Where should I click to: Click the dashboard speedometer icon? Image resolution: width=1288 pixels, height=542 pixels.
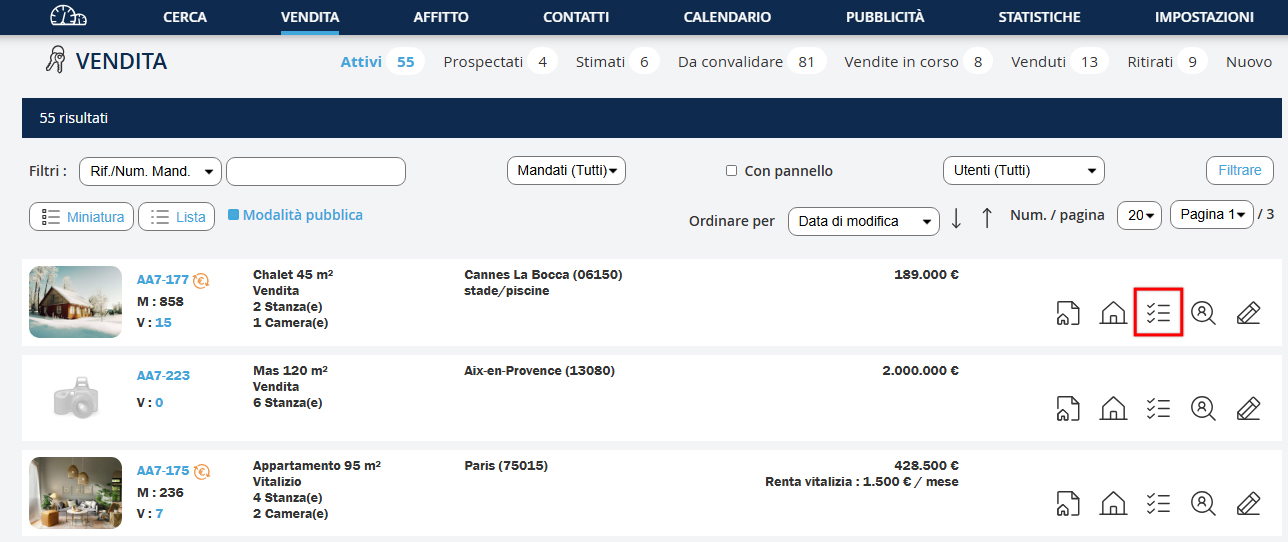click(68, 17)
